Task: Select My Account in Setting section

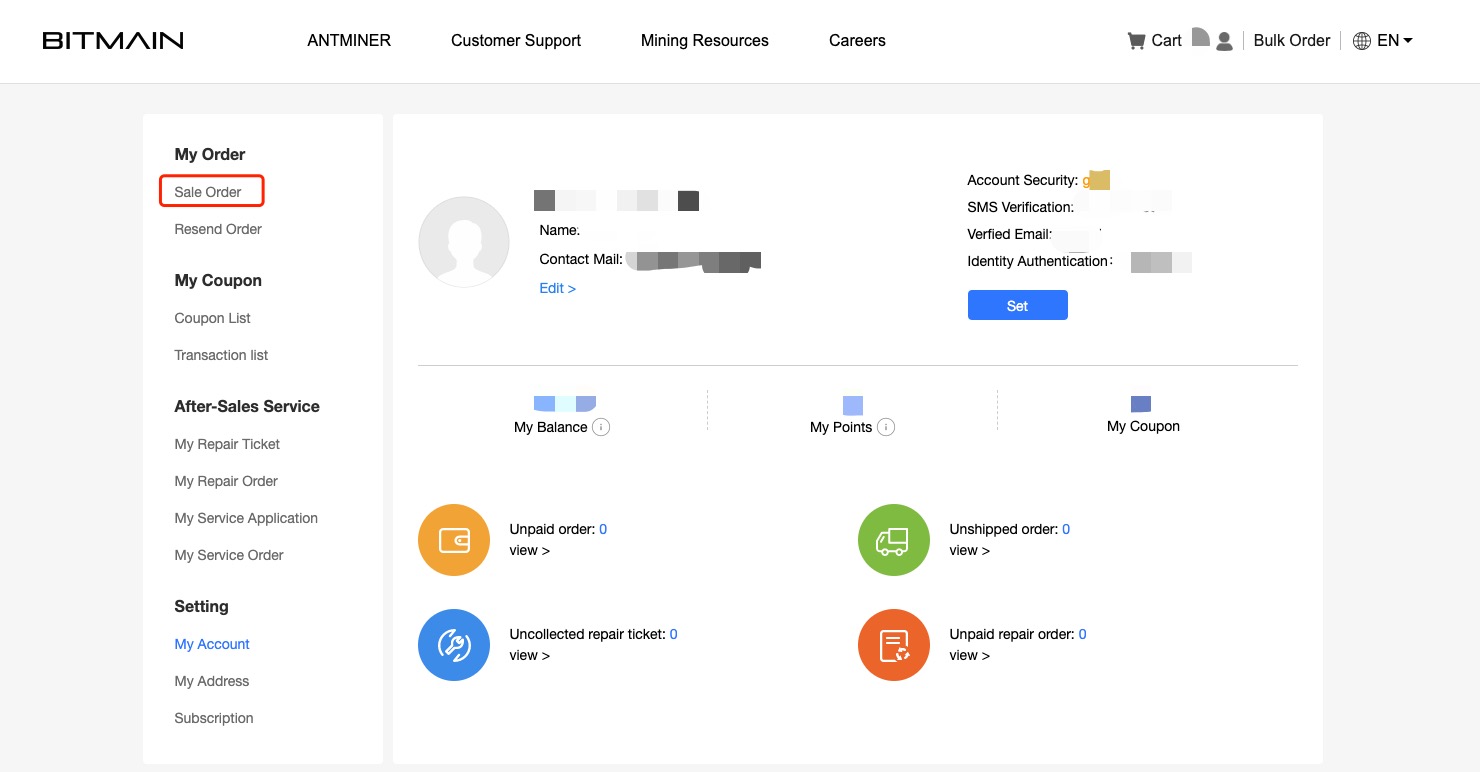Action: pyautogui.click(x=212, y=644)
